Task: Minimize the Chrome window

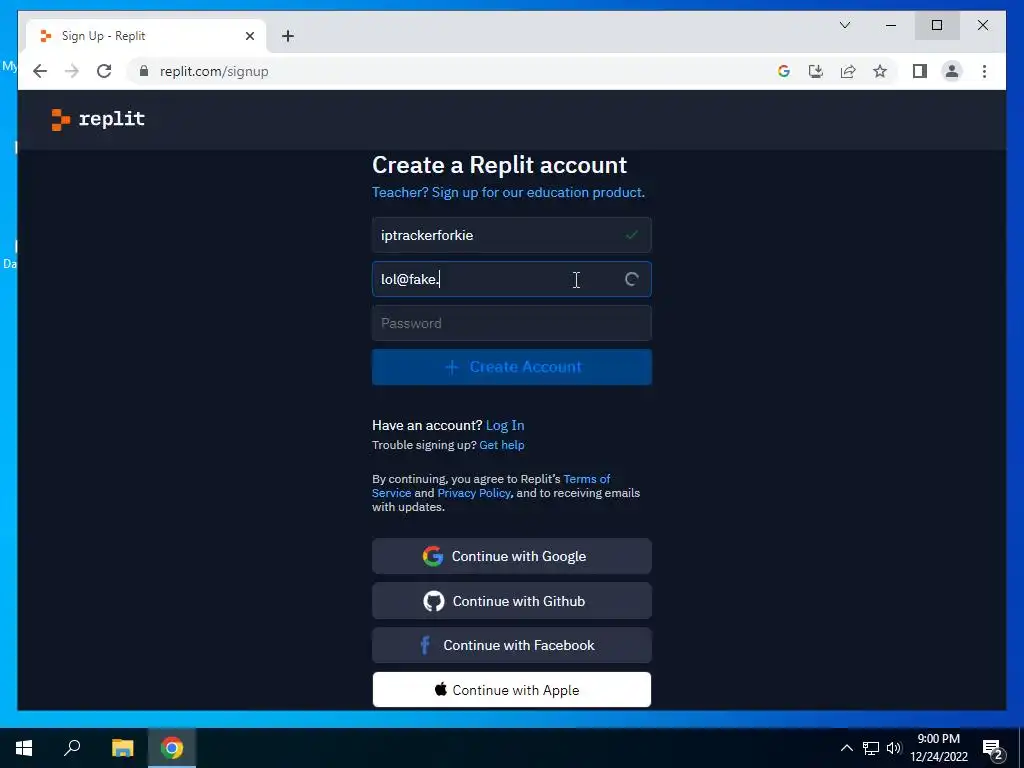Action: pyautogui.click(x=891, y=25)
